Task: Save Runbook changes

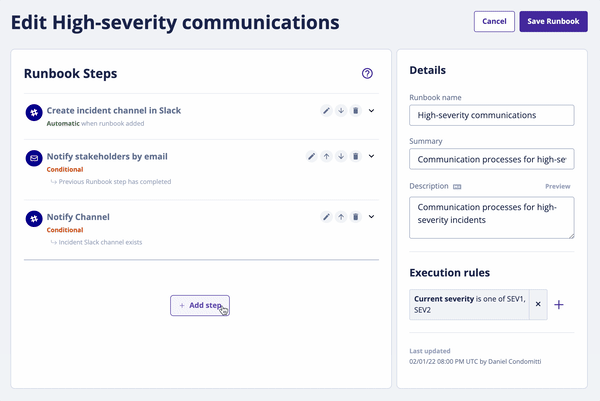Action: pos(553,21)
